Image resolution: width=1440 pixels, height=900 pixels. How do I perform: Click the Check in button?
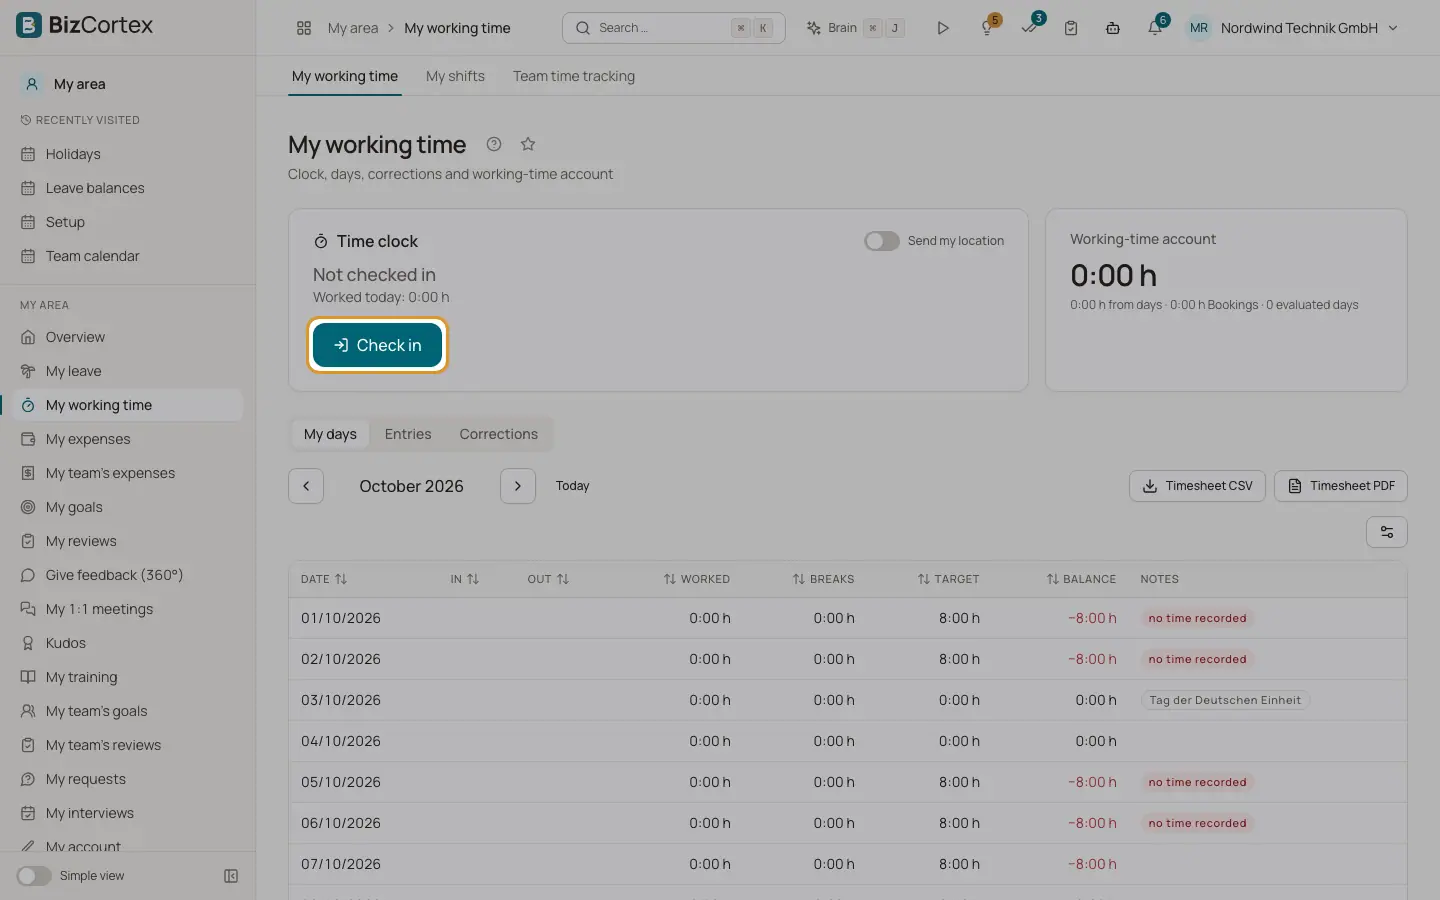377,345
